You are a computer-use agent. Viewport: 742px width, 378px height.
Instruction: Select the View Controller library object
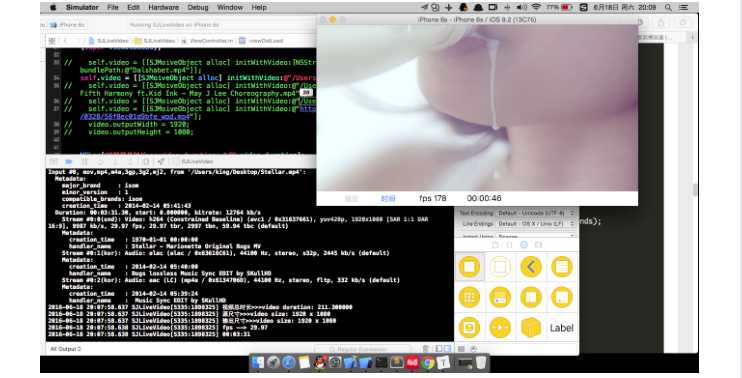click(x=469, y=267)
